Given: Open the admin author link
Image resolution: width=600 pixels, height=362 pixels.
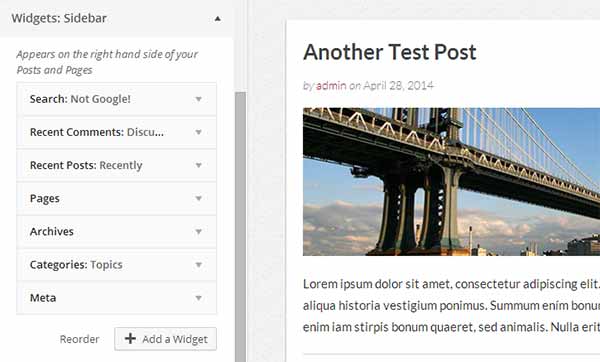Looking at the screenshot, I should pos(331,85).
